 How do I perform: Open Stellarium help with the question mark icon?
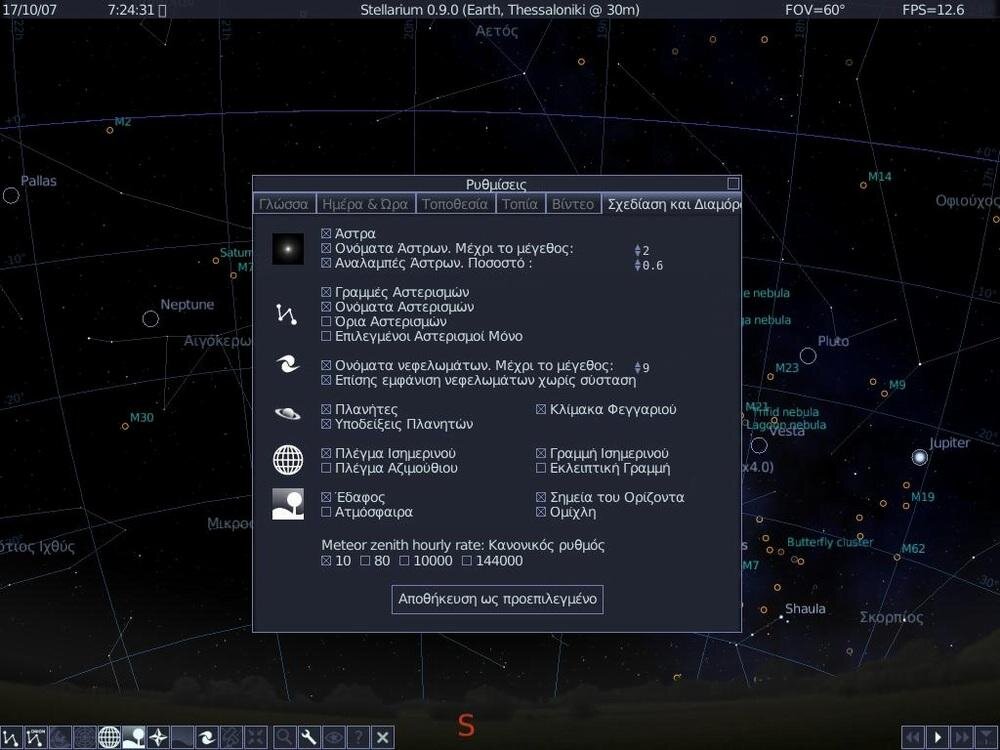[x=357, y=737]
